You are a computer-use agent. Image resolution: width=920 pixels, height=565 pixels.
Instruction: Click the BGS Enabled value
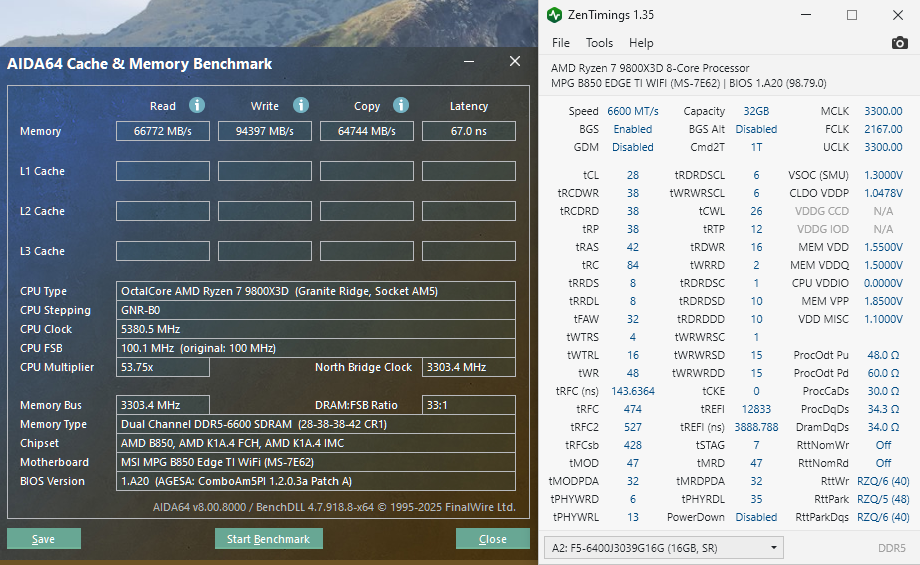(632, 129)
